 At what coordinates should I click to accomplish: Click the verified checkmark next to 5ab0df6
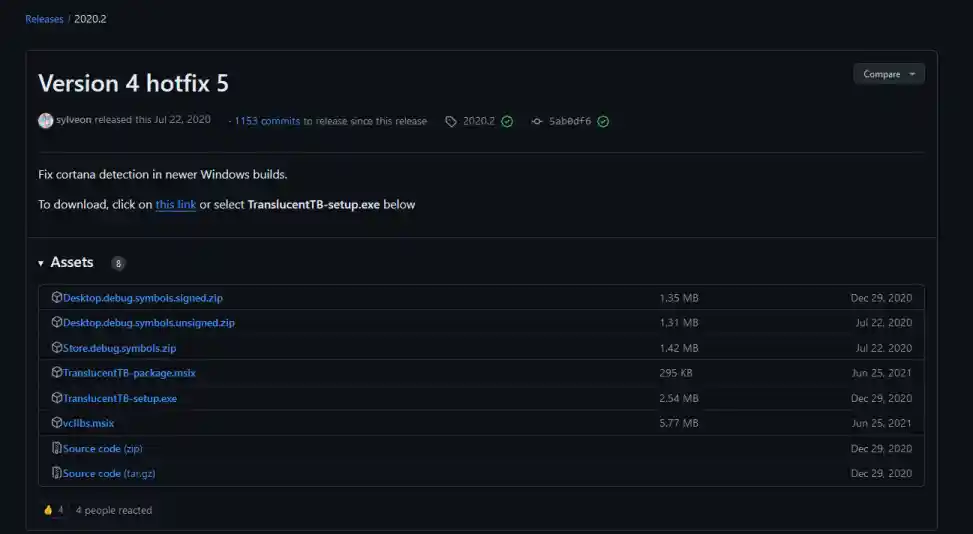(x=603, y=122)
